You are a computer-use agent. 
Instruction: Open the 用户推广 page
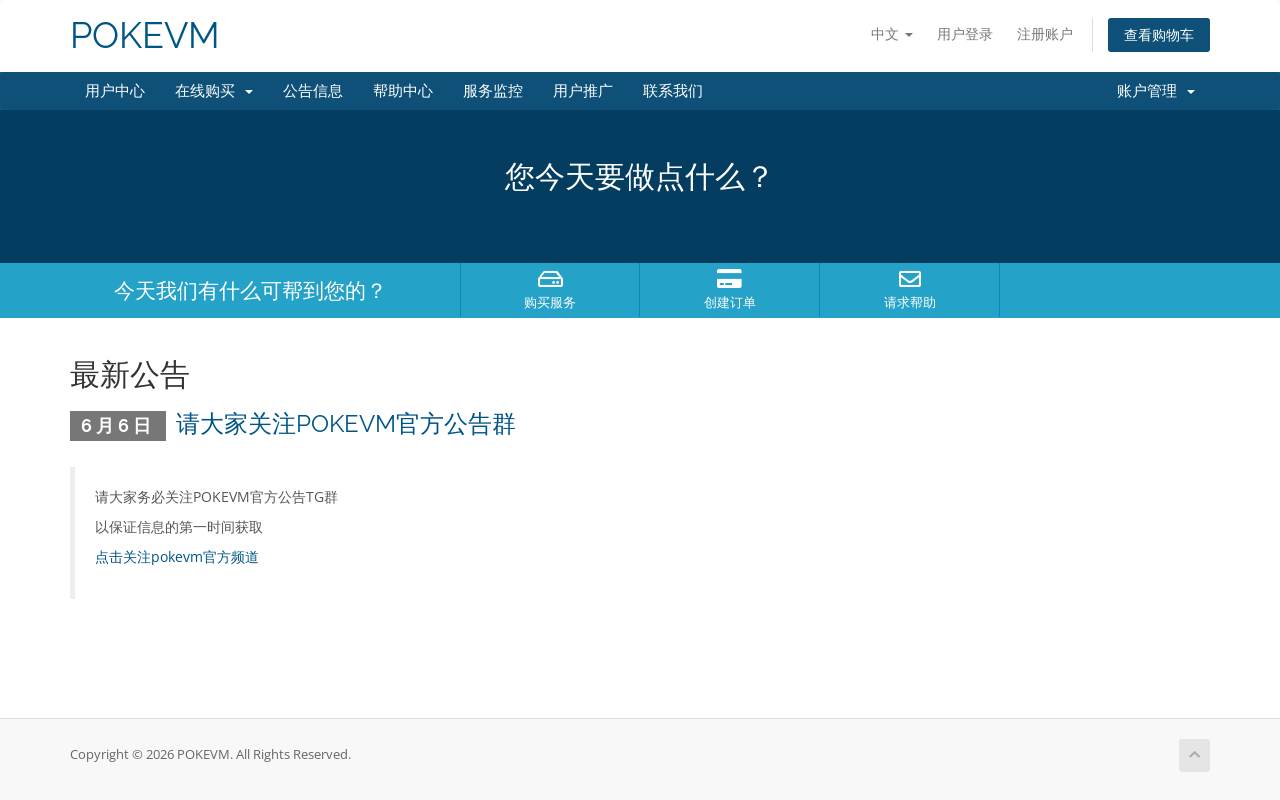pos(583,91)
